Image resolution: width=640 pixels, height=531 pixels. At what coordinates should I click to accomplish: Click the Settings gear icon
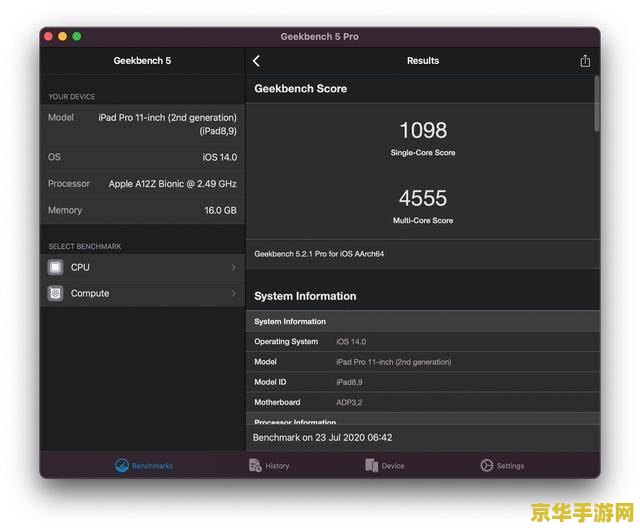click(x=487, y=465)
